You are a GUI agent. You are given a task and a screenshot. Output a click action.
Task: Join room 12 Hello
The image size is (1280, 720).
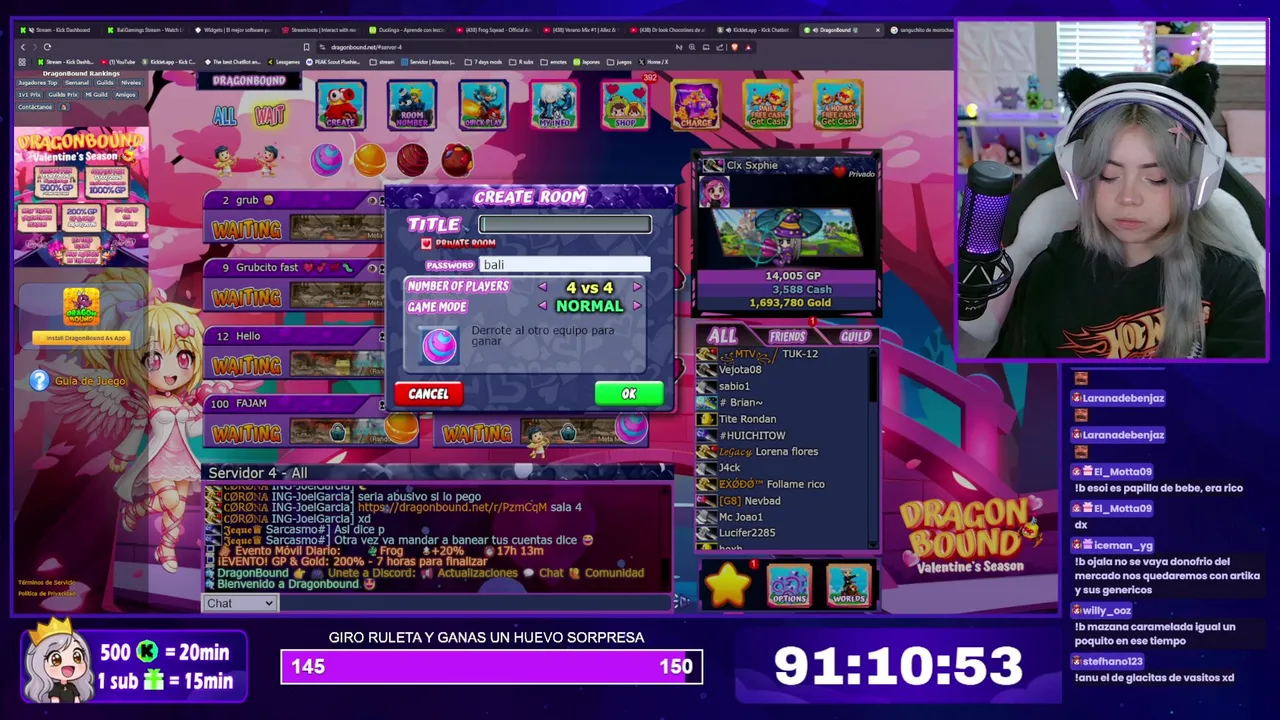pyautogui.click(x=294, y=352)
